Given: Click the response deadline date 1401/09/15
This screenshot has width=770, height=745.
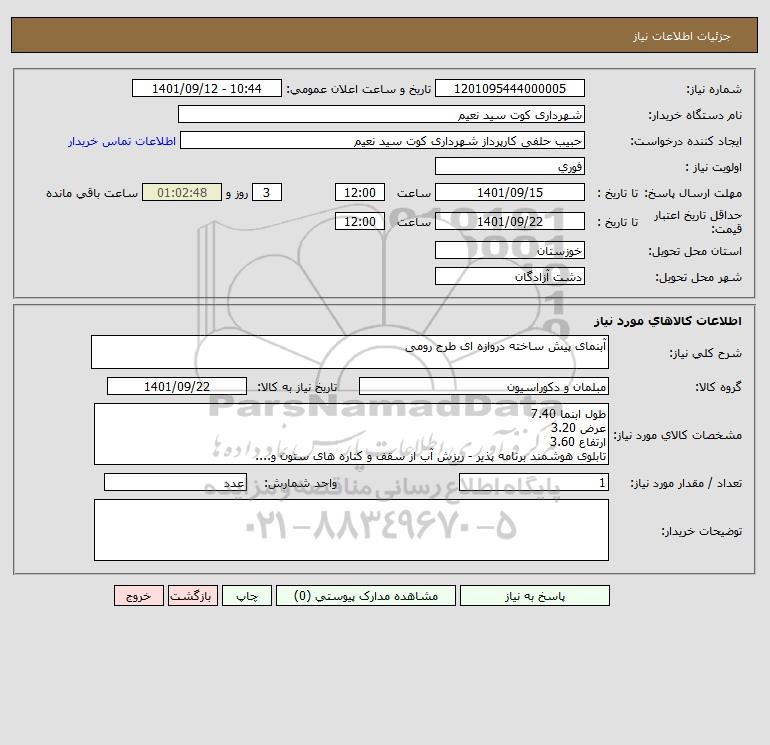Looking at the screenshot, I should 510,193.
